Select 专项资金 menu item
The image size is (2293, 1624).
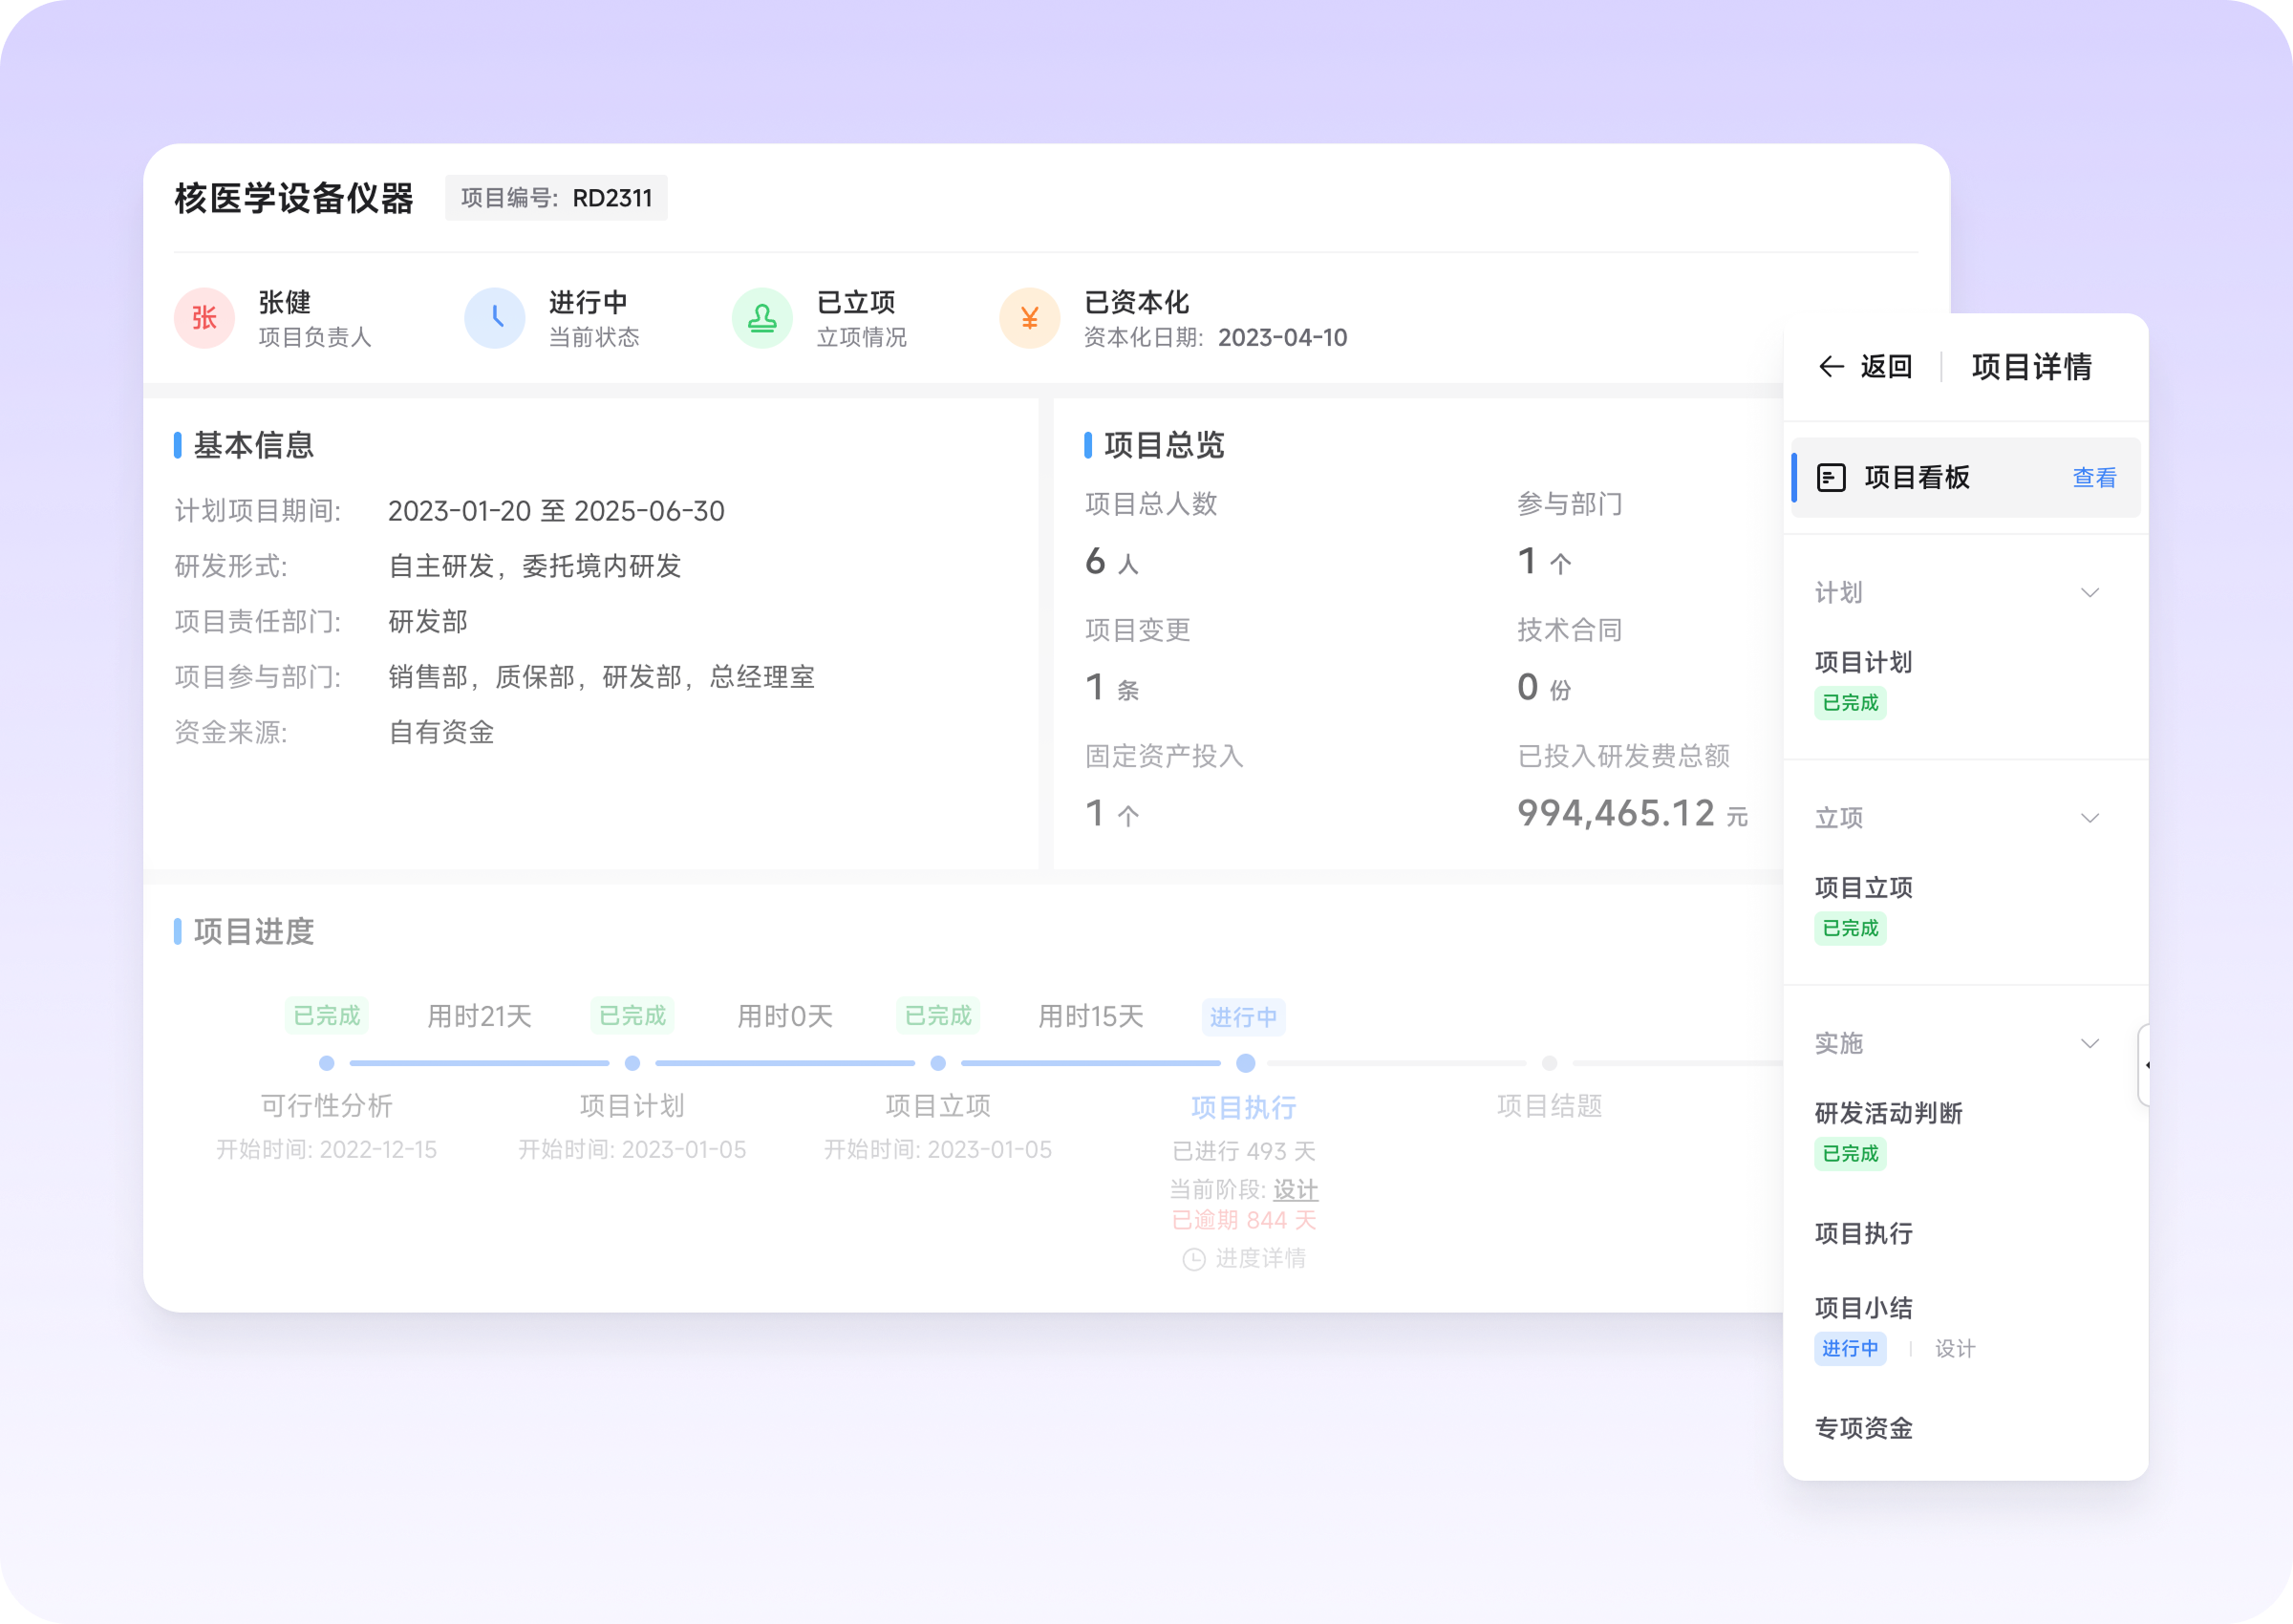coord(1863,1428)
